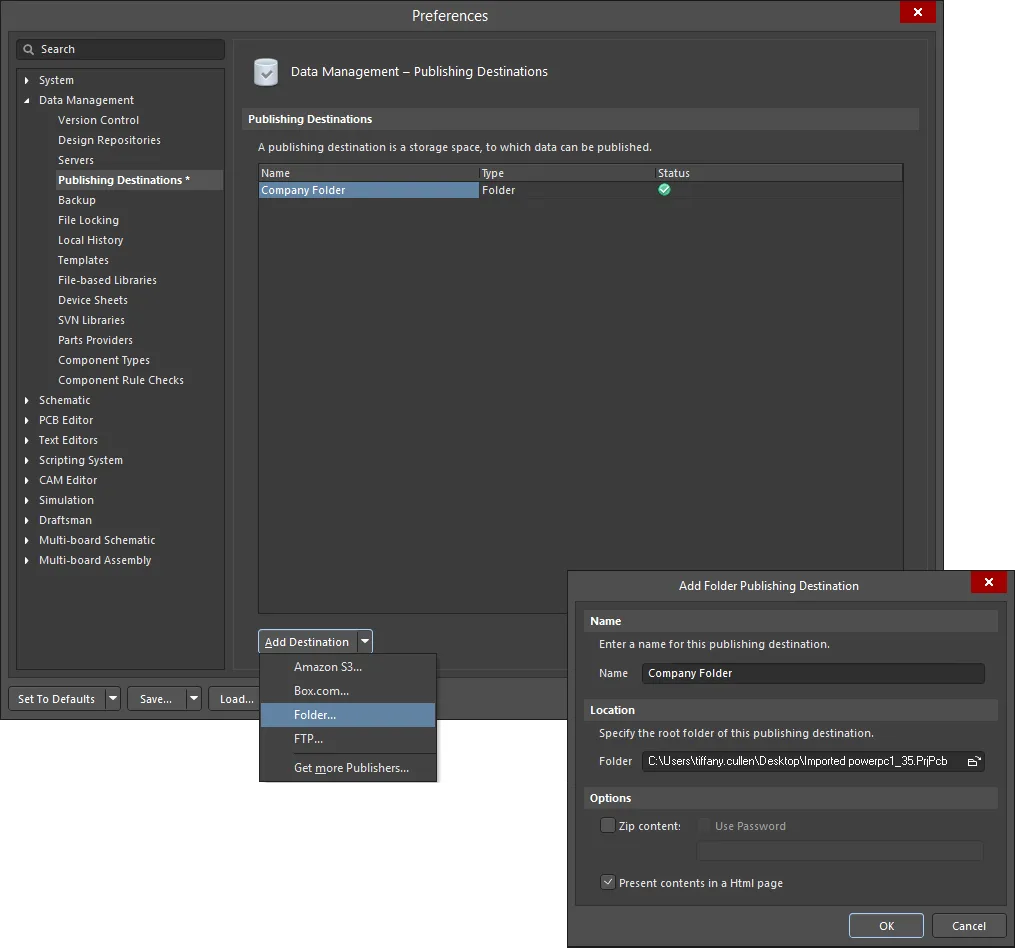Open Version Control preferences page
Viewport: 1016px width, 951px height.
click(98, 120)
